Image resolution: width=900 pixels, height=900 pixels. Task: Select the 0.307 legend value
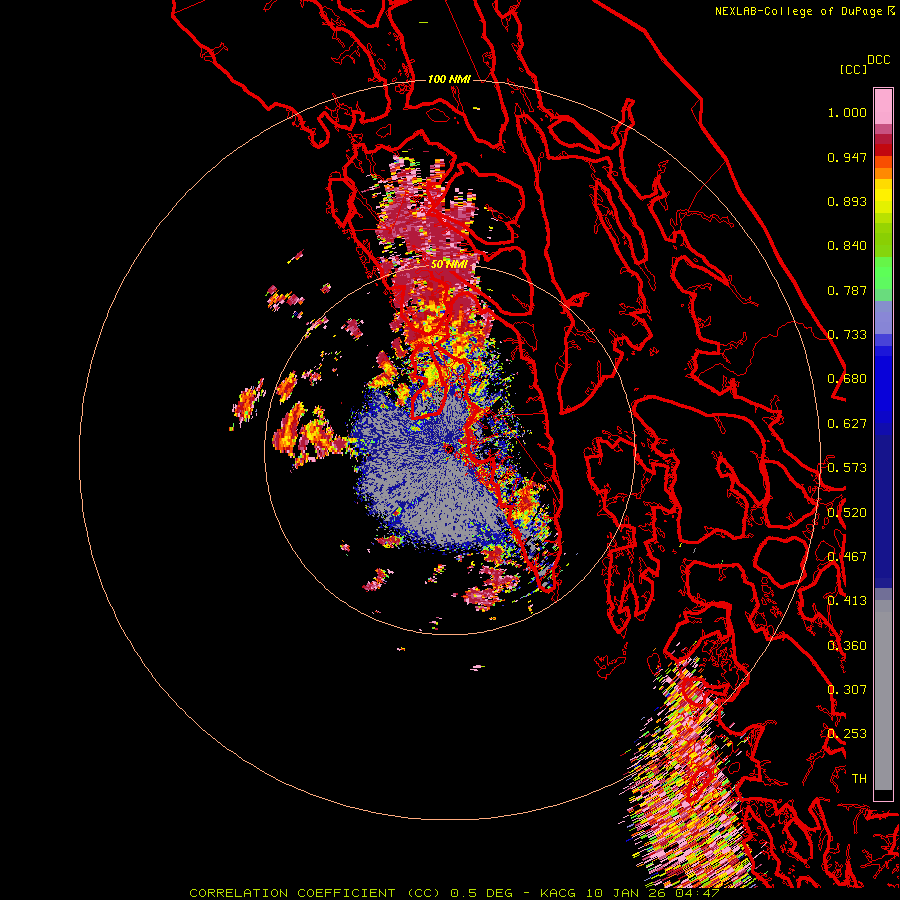pyautogui.click(x=847, y=690)
